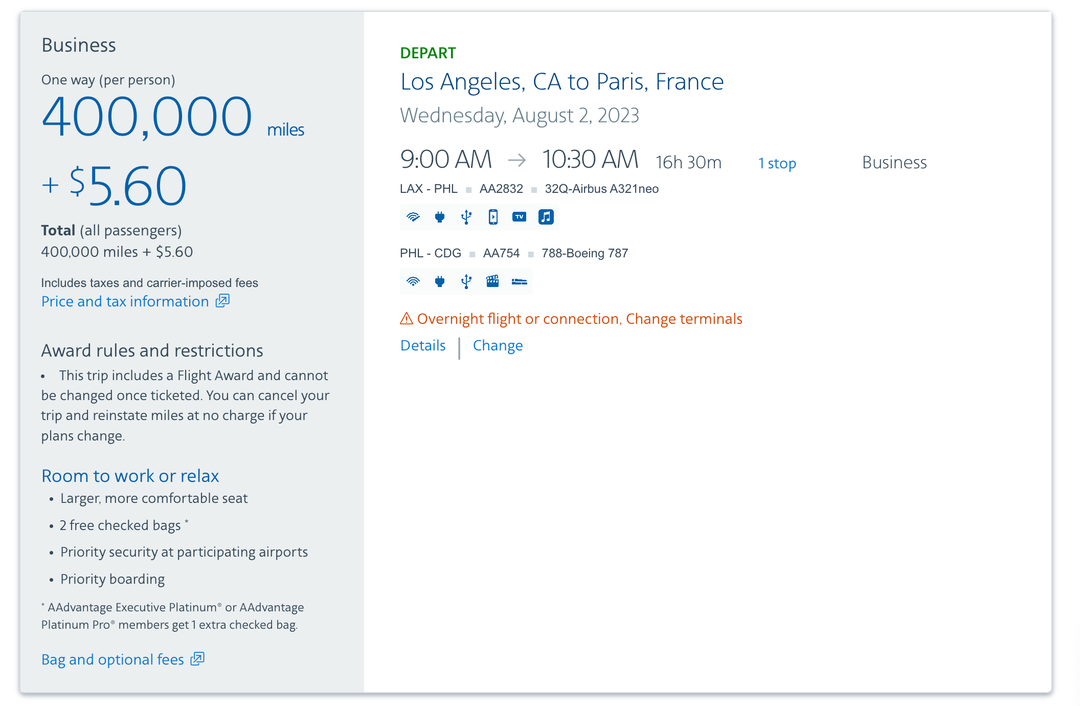
Task: Click the external link icon beside Price and tax information
Action: 221,300
